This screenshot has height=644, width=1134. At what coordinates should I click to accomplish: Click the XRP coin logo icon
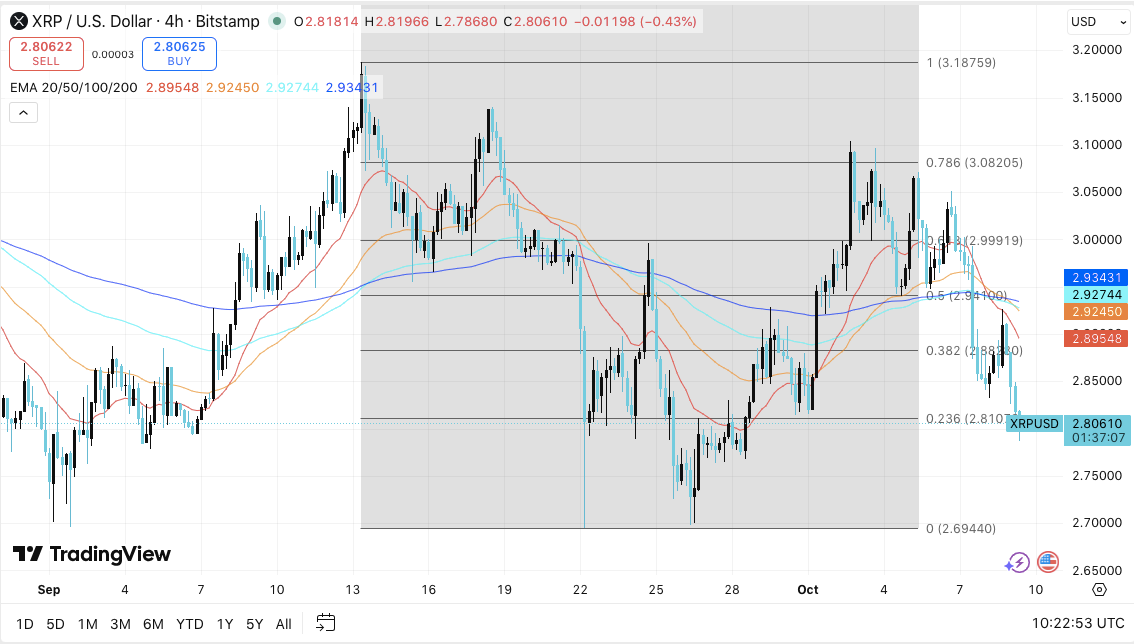pyautogui.click(x=20, y=21)
